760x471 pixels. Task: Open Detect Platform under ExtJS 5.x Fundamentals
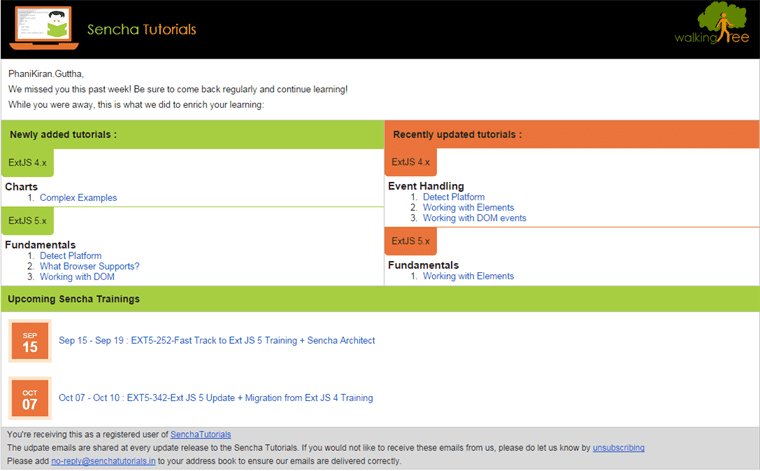coord(71,256)
